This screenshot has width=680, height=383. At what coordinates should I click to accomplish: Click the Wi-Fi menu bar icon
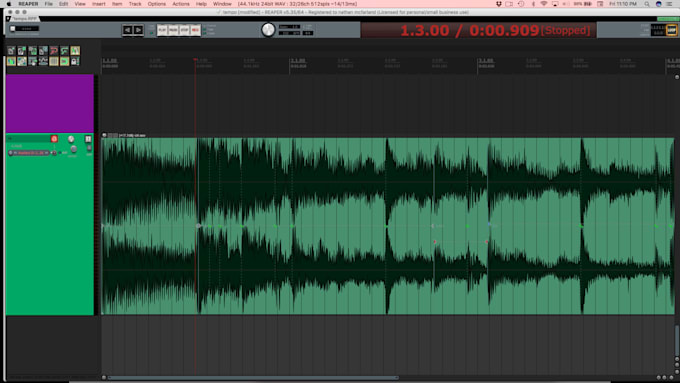point(543,4)
